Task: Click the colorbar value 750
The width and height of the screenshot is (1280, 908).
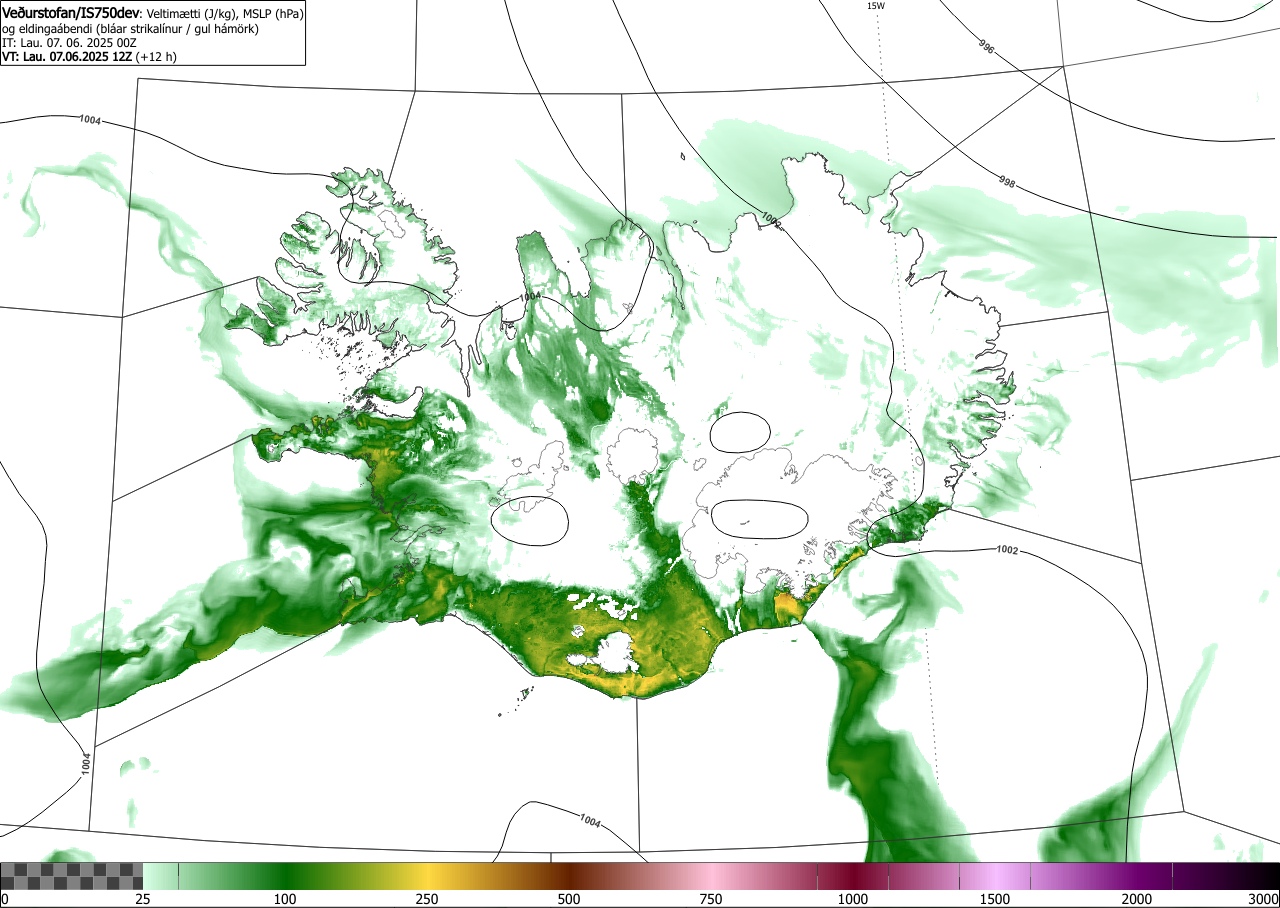Action: 711,899
